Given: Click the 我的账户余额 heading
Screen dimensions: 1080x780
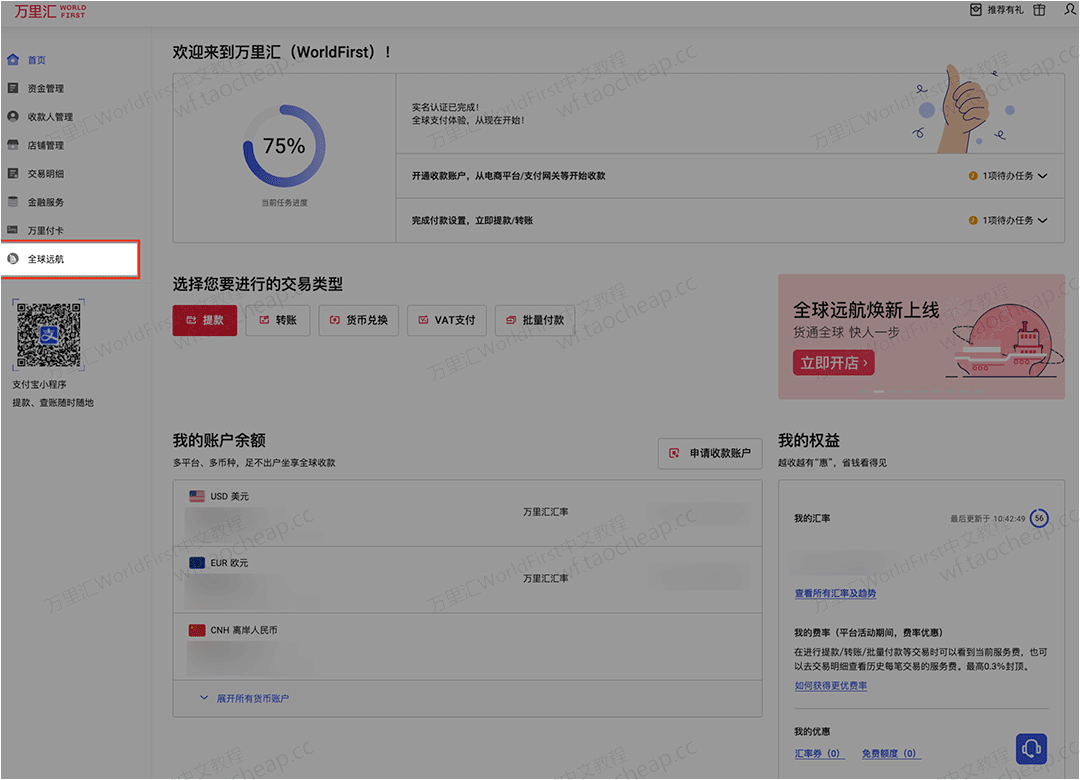Looking at the screenshot, I should click(219, 440).
